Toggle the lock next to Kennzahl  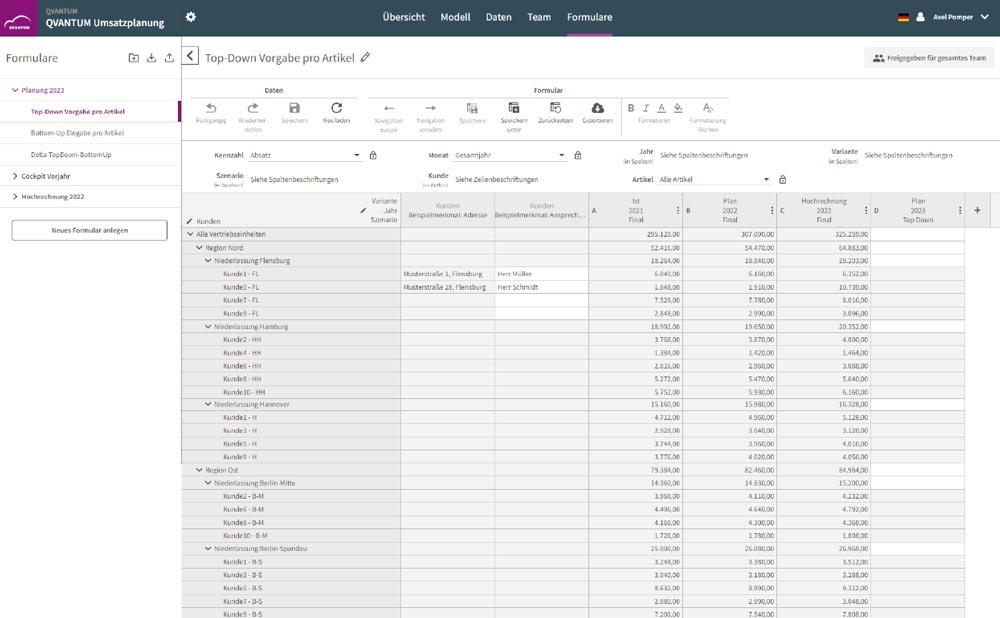point(373,155)
